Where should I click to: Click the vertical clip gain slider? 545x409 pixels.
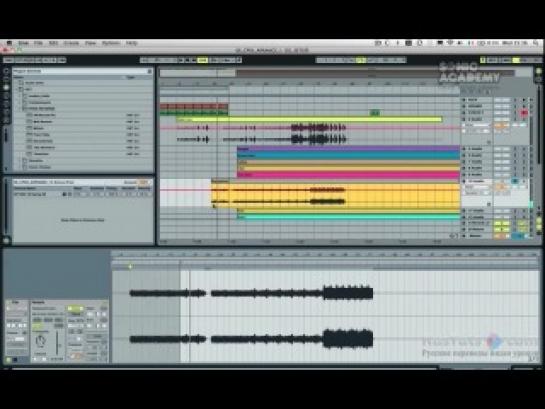tap(57, 343)
